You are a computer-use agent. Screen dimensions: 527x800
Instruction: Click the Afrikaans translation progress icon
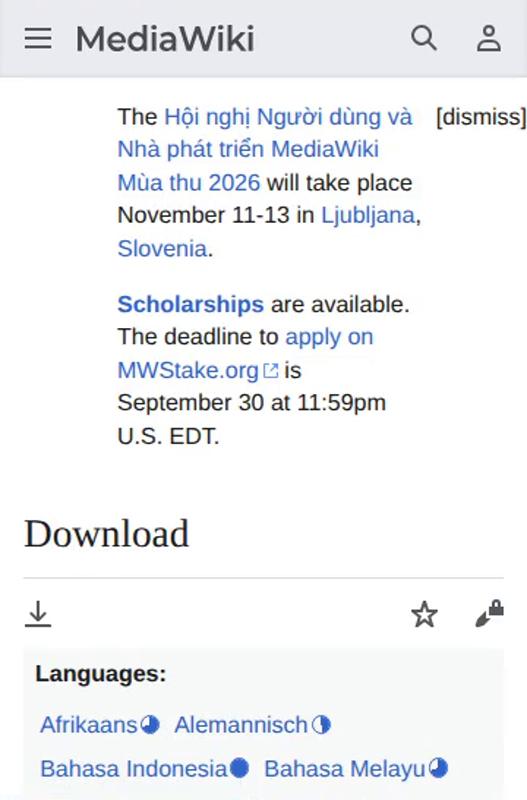[150, 724]
